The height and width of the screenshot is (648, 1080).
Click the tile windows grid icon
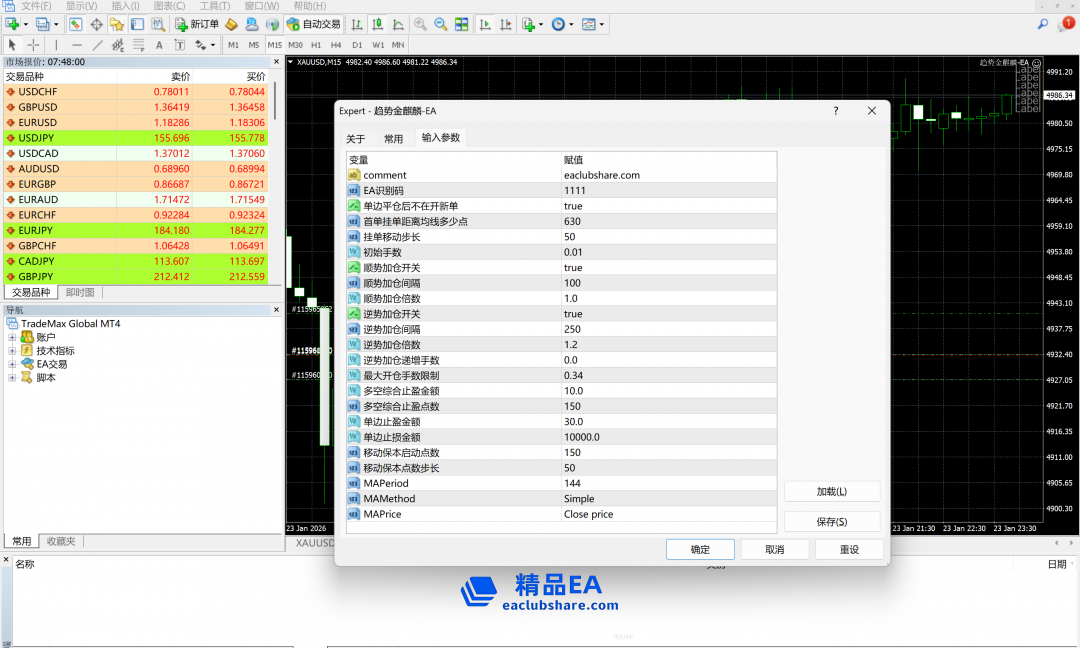462,24
